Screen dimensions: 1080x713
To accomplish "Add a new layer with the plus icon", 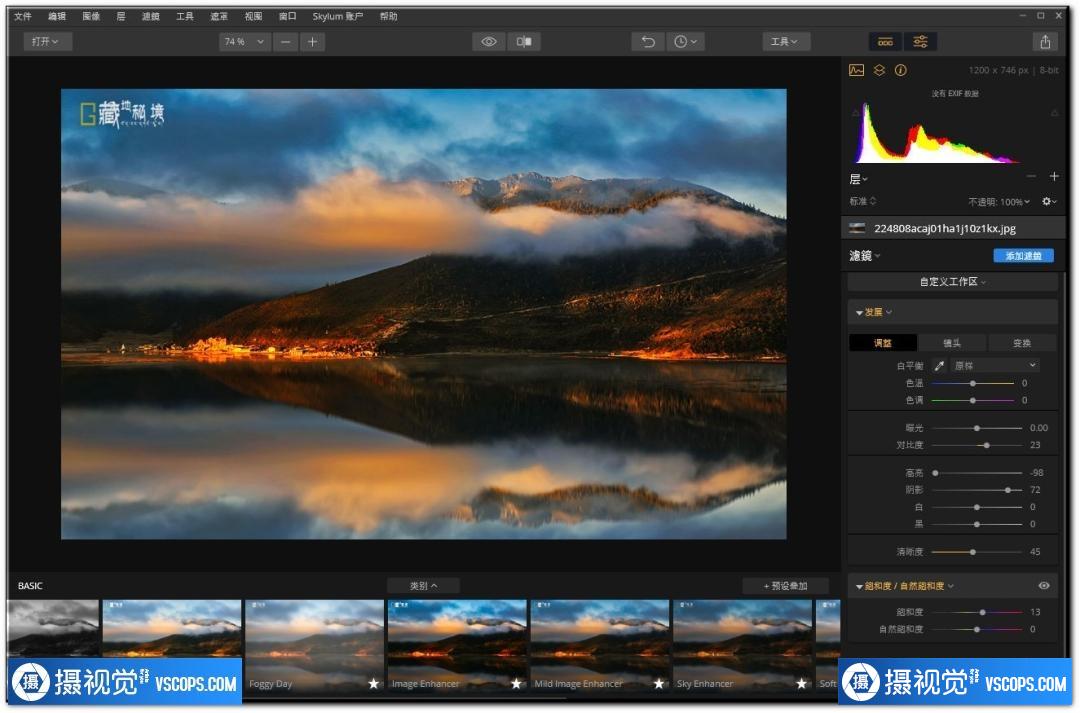I will click(x=1054, y=177).
